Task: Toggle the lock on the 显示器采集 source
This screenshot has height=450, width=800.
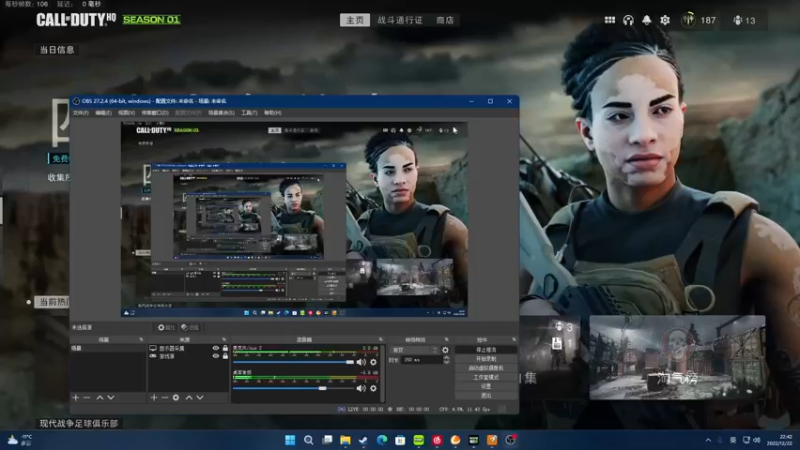Action: [x=225, y=348]
